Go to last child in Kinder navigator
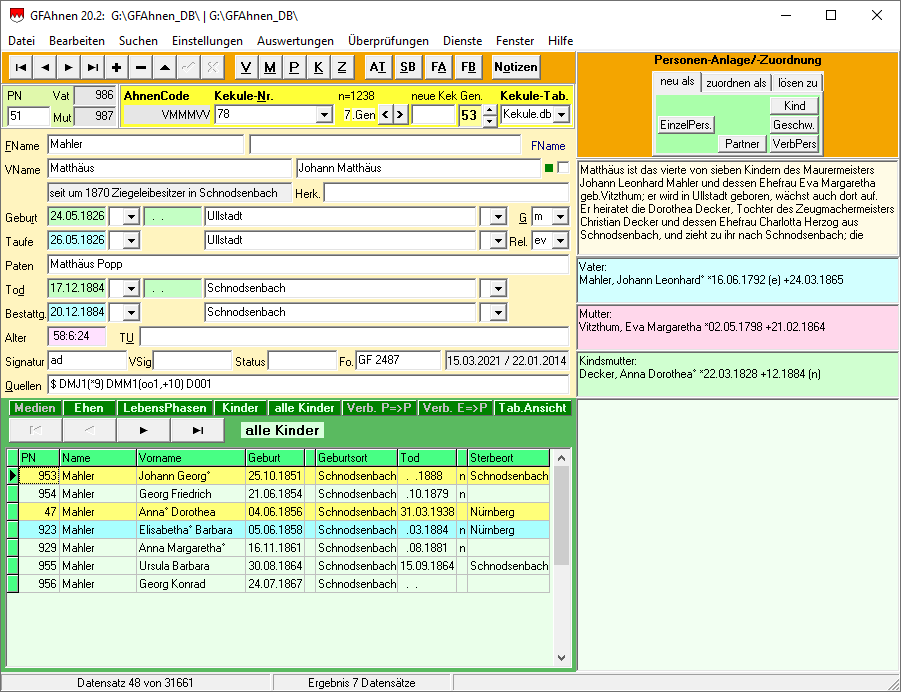Viewport: 901px width, 692px height. click(197, 430)
